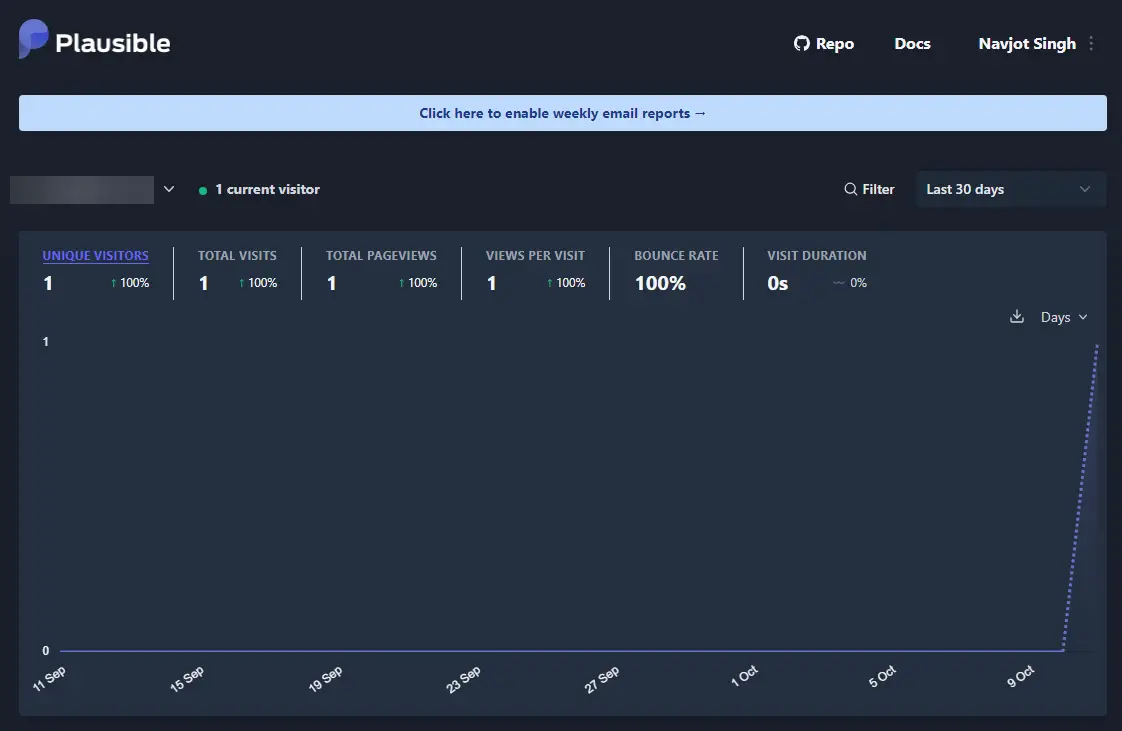Click the weekly email reports banner
This screenshot has width=1122, height=731.
562,113
